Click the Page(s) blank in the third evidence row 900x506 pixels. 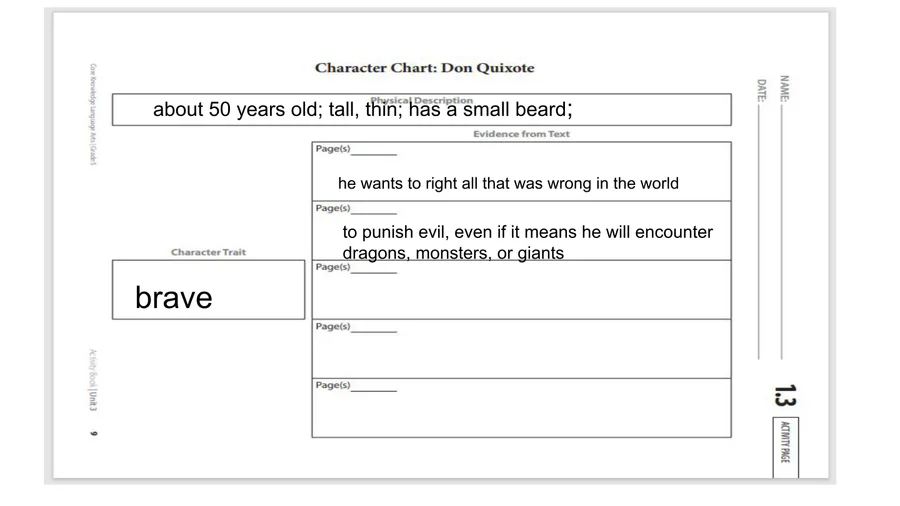(x=374, y=270)
